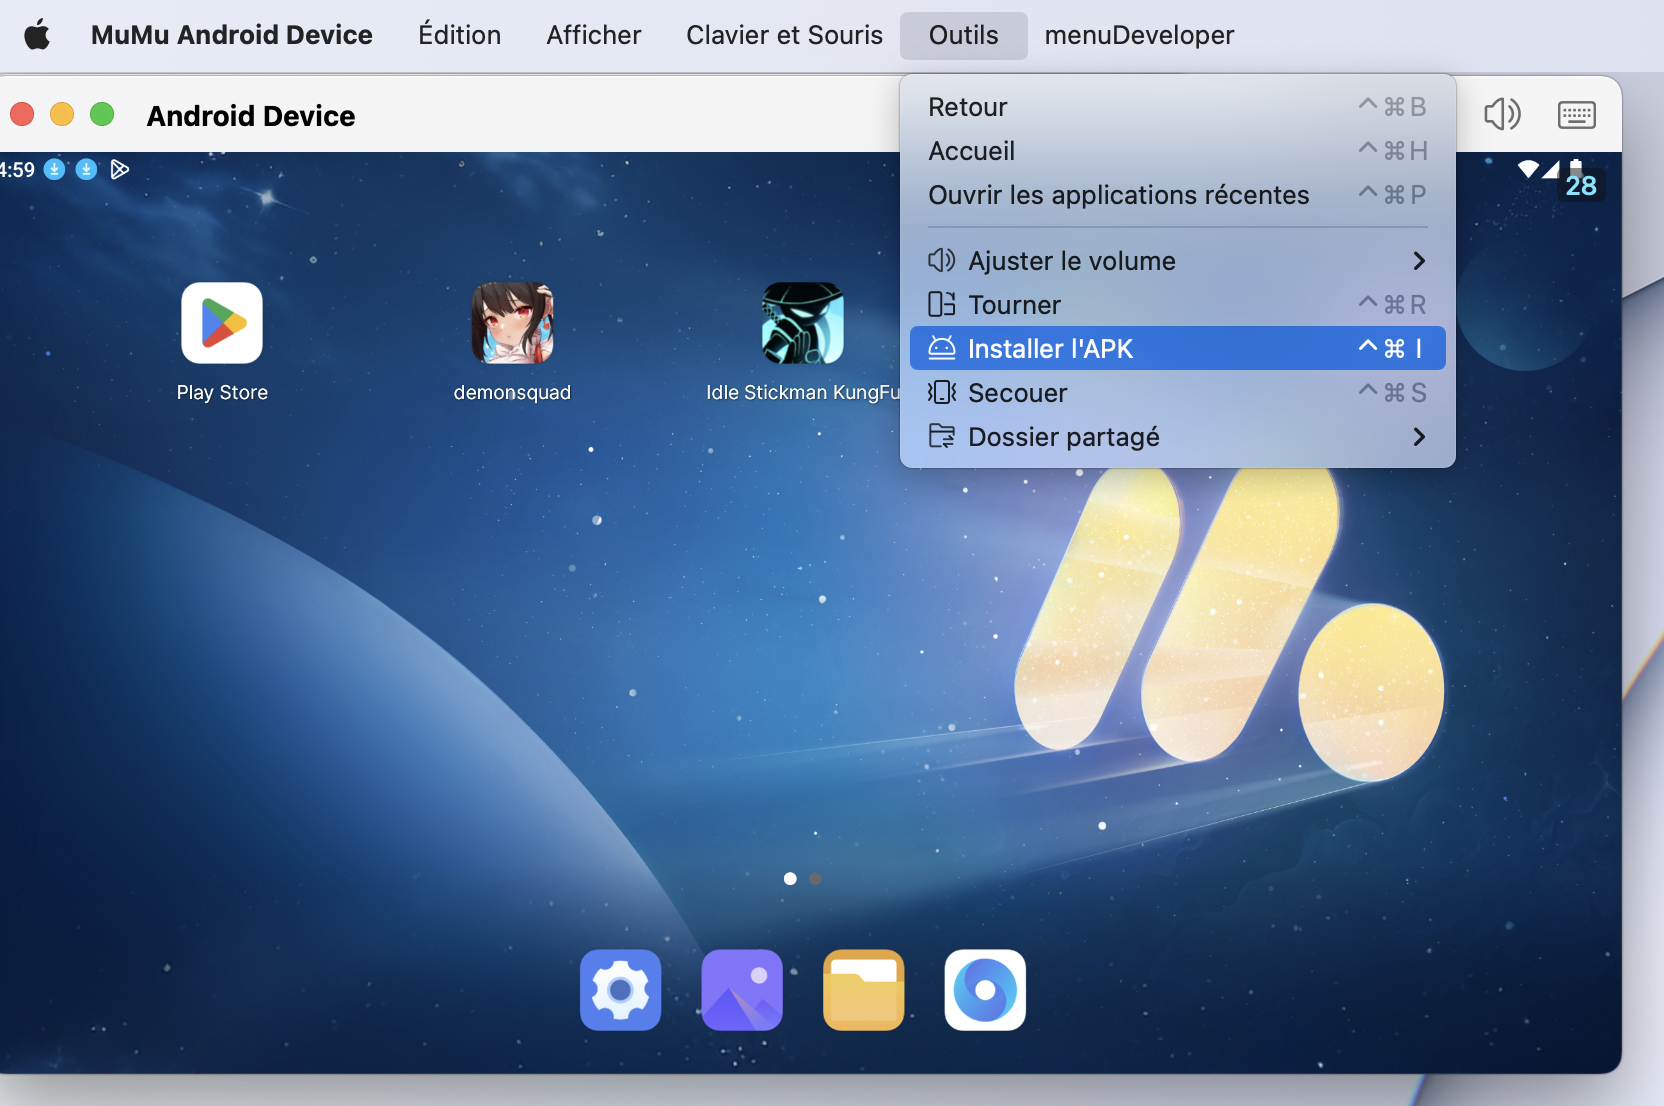Maximize the Android Device window with green button
The image size is (1664, 1106).
coord(102,114)
